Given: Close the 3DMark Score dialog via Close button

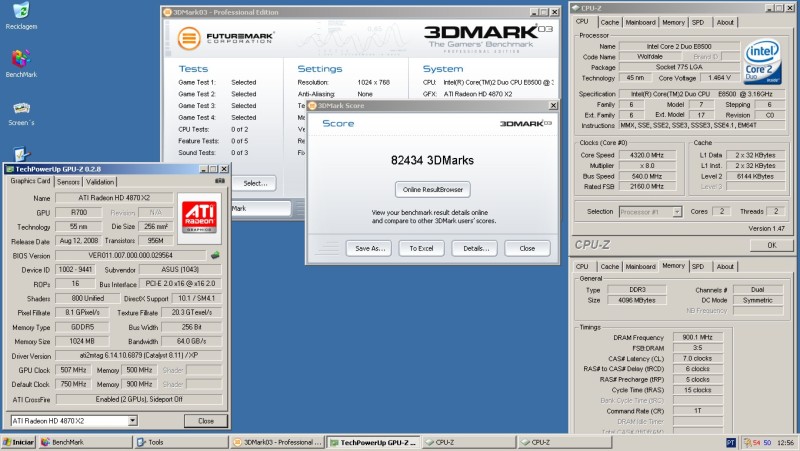Looking at the screenshot, I should 528,248.
